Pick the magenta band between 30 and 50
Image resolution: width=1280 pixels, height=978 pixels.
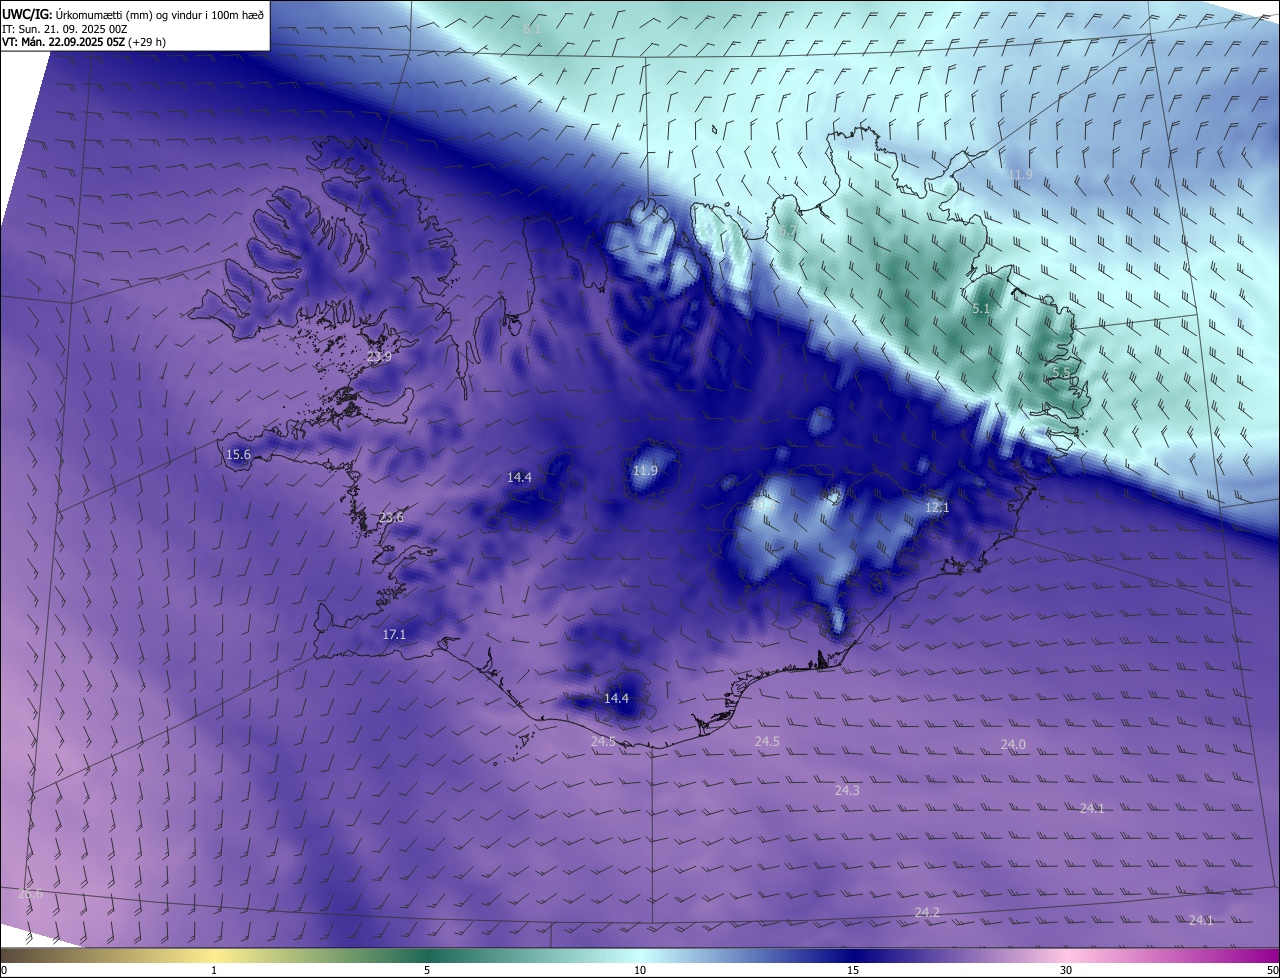(1172, 955)
